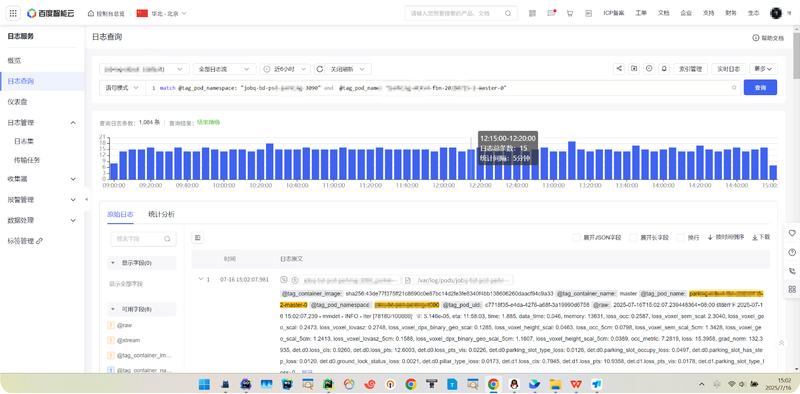This screenshot has height=394, width=800.
Task: Click the 索引管理 button
Action: (x=691, y=68)
